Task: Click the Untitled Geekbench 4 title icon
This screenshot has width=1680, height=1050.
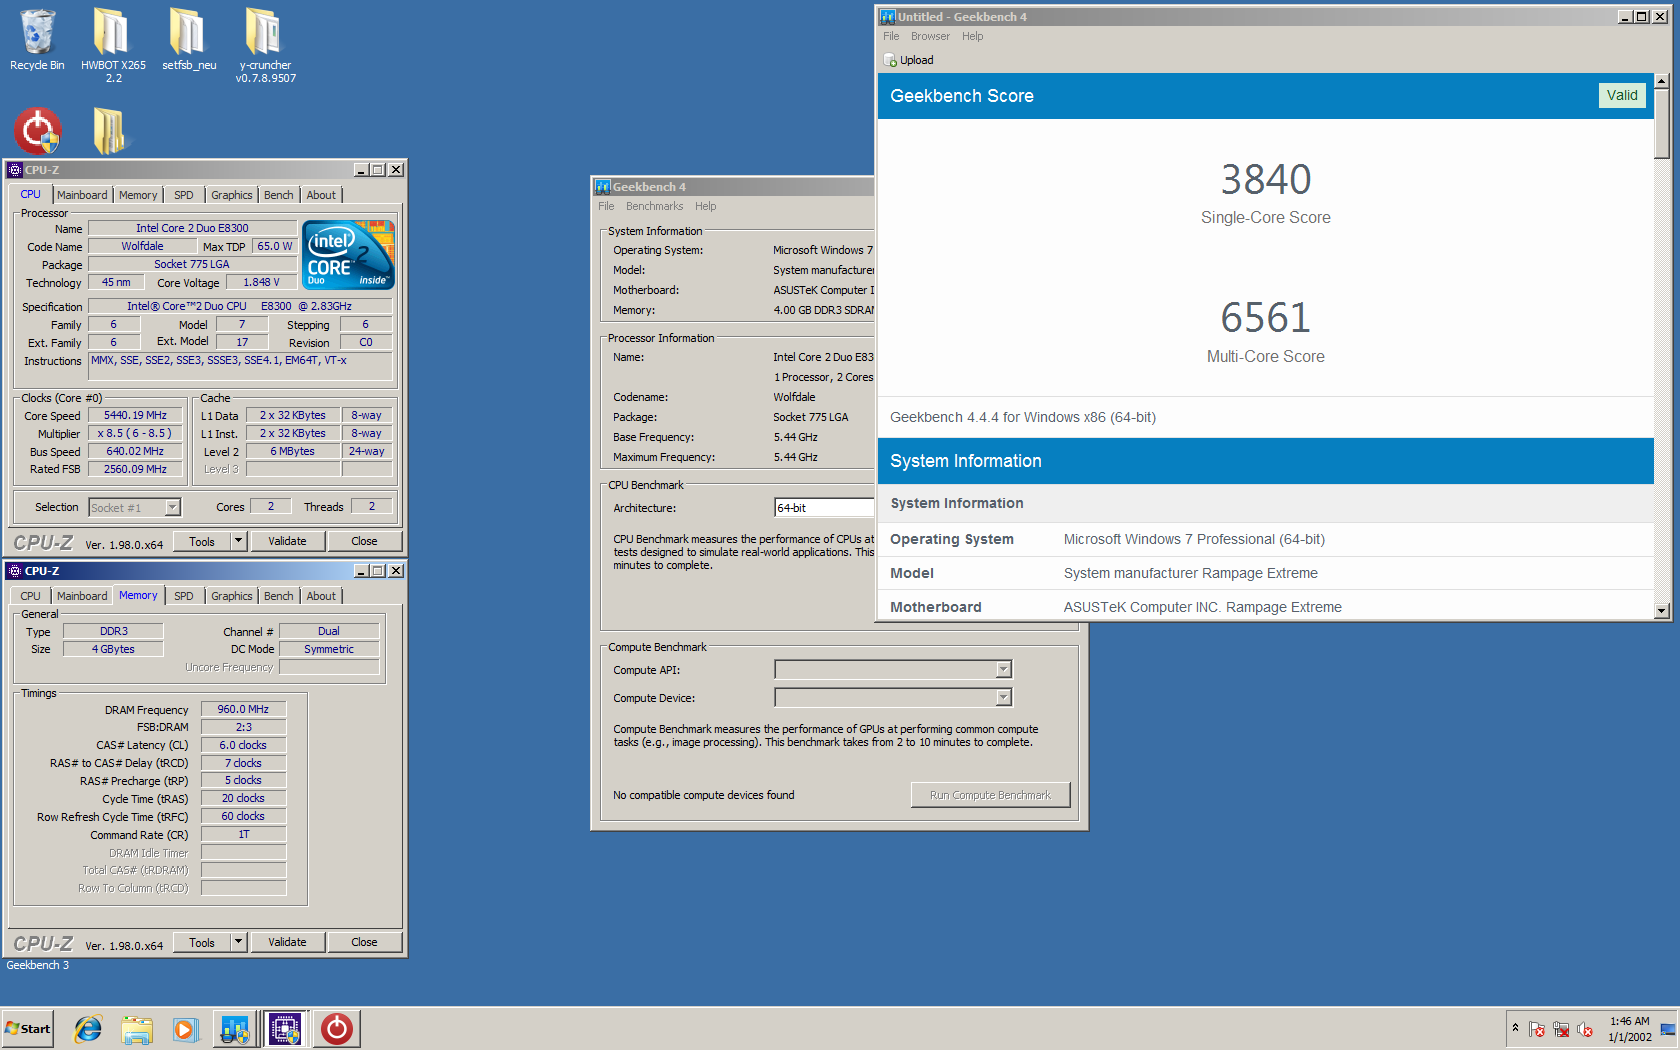Action: (888, 17)
